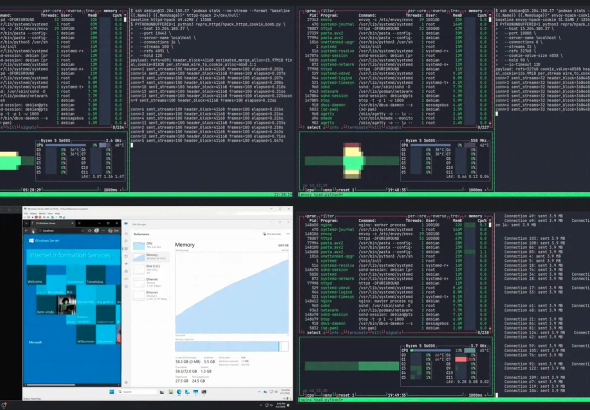Viewport: 590px width, 410px height.
Task: Open the Start menu in the VM taskbar
Action: coord(112,392)
